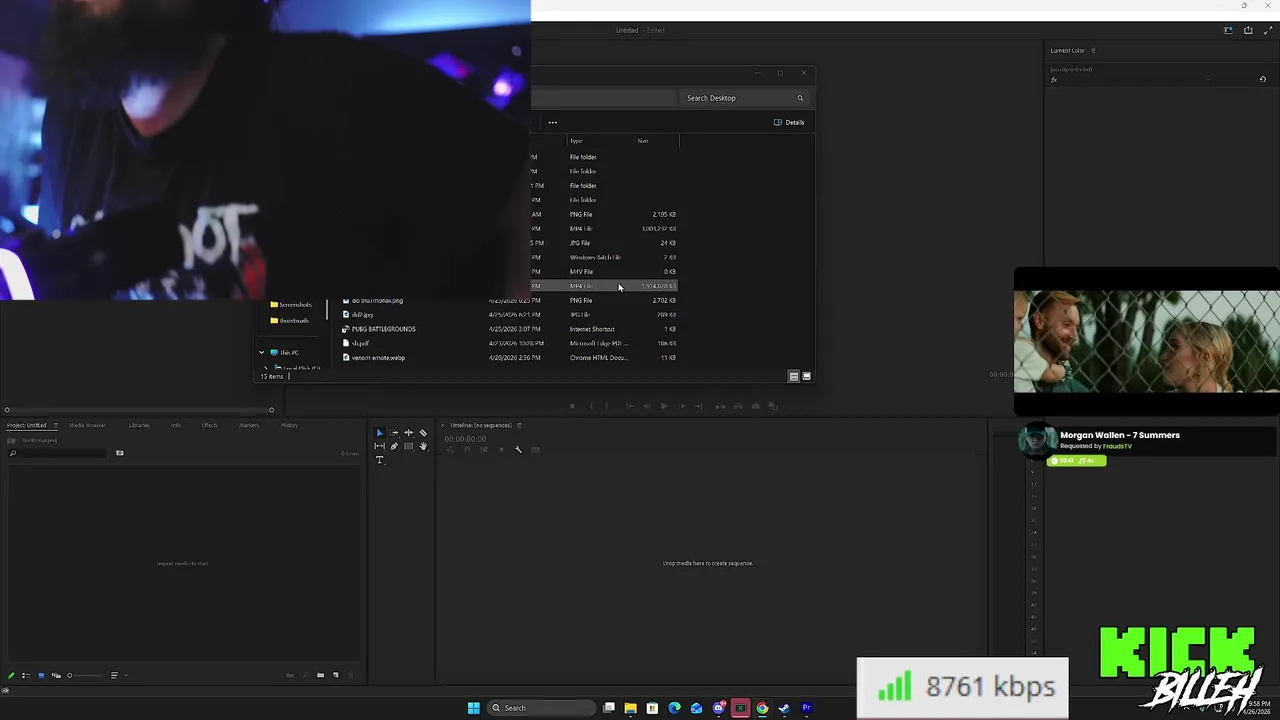Viewport: 1280px width, 720px height.
Task: Switch to Libraries tab
Action: point(139,425)
